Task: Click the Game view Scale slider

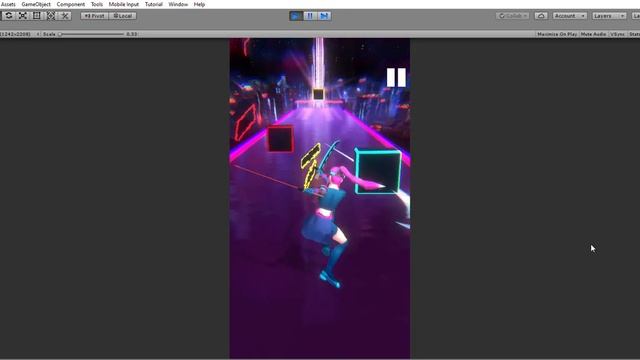Action: (x=91, y=34)
